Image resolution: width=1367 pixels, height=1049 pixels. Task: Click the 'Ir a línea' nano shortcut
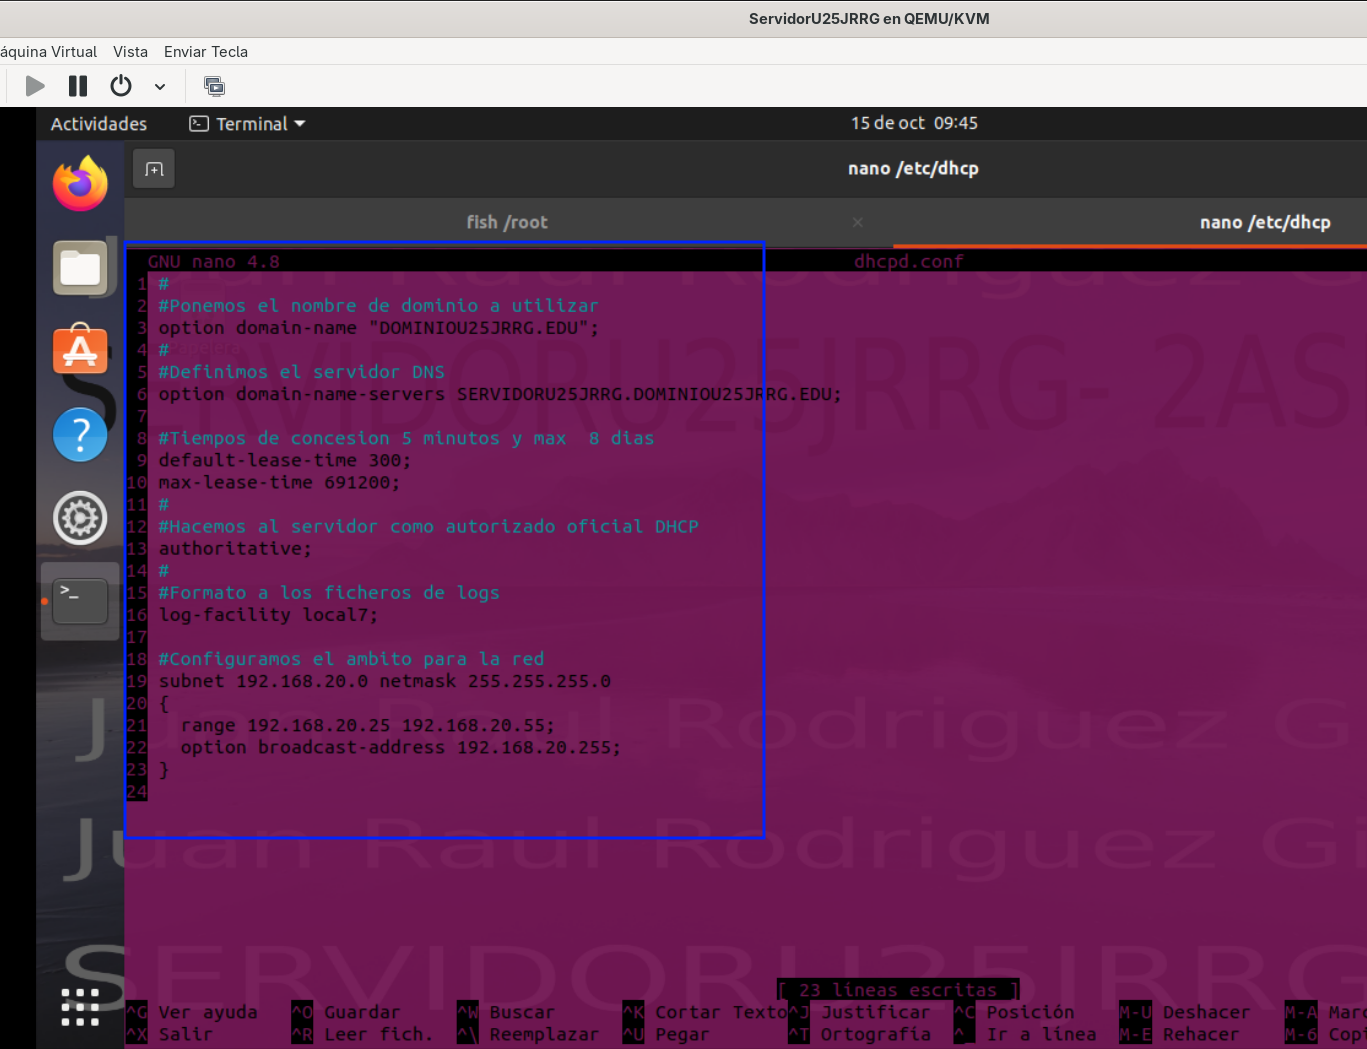pos(1041,1034)
